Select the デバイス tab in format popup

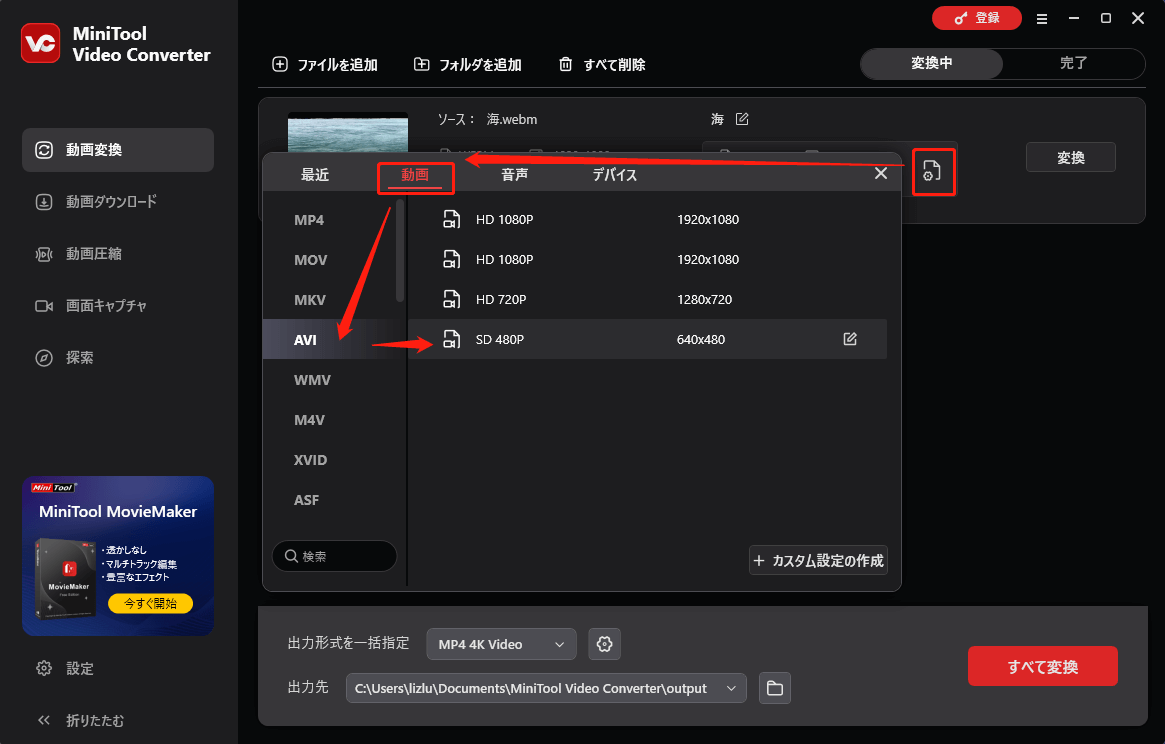[614, 175]
